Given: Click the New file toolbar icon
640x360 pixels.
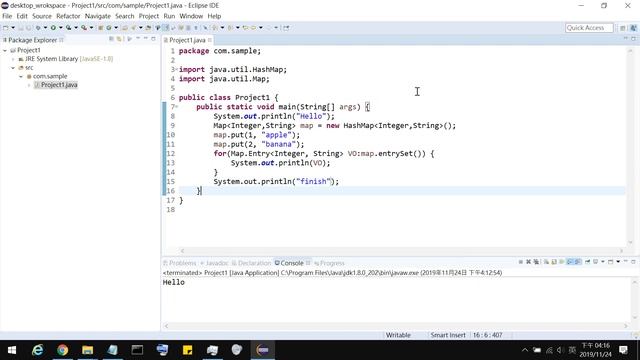Looking at the screenshot, I should pos(6,28).
